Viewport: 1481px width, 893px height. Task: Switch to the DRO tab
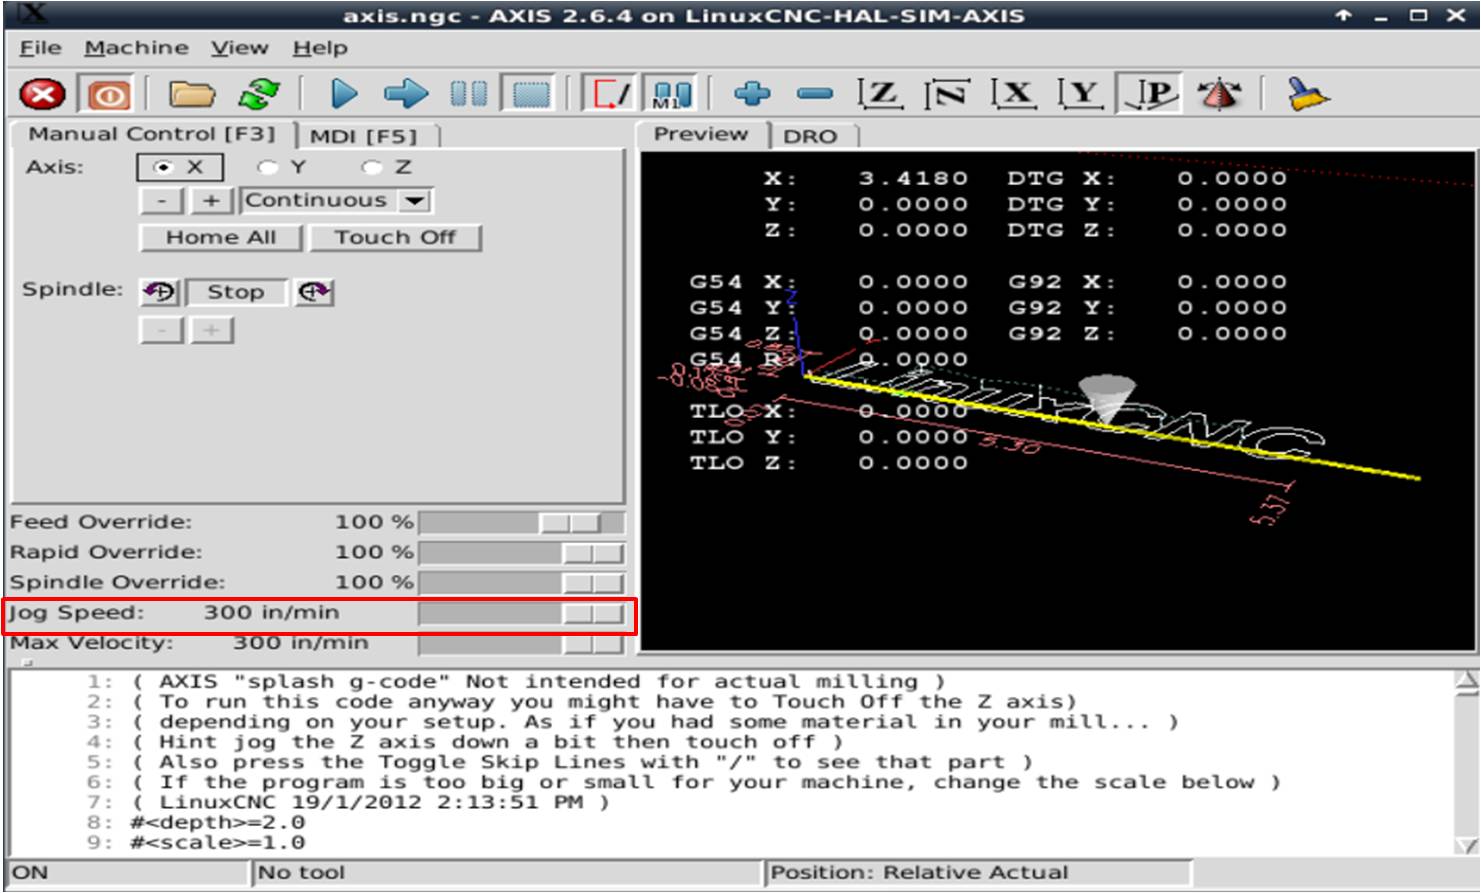coord(810,136)
